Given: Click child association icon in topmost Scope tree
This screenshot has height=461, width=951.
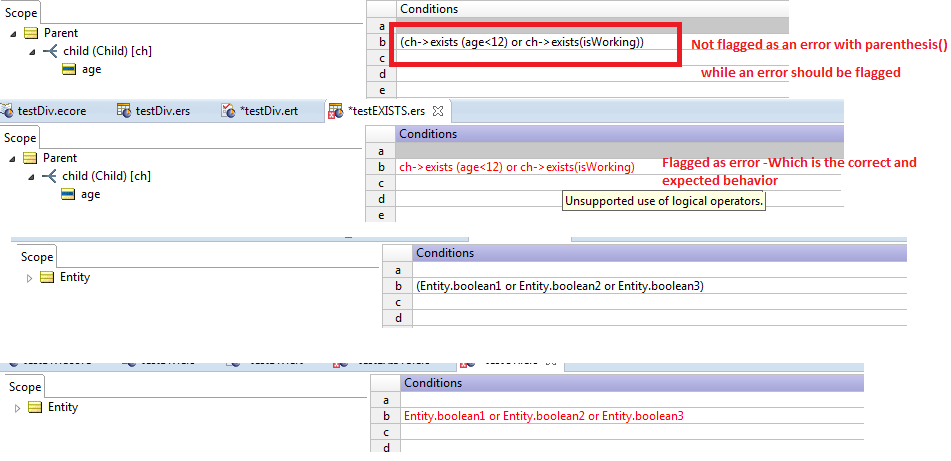Looking at the screenshot, I should pos(50,52).
